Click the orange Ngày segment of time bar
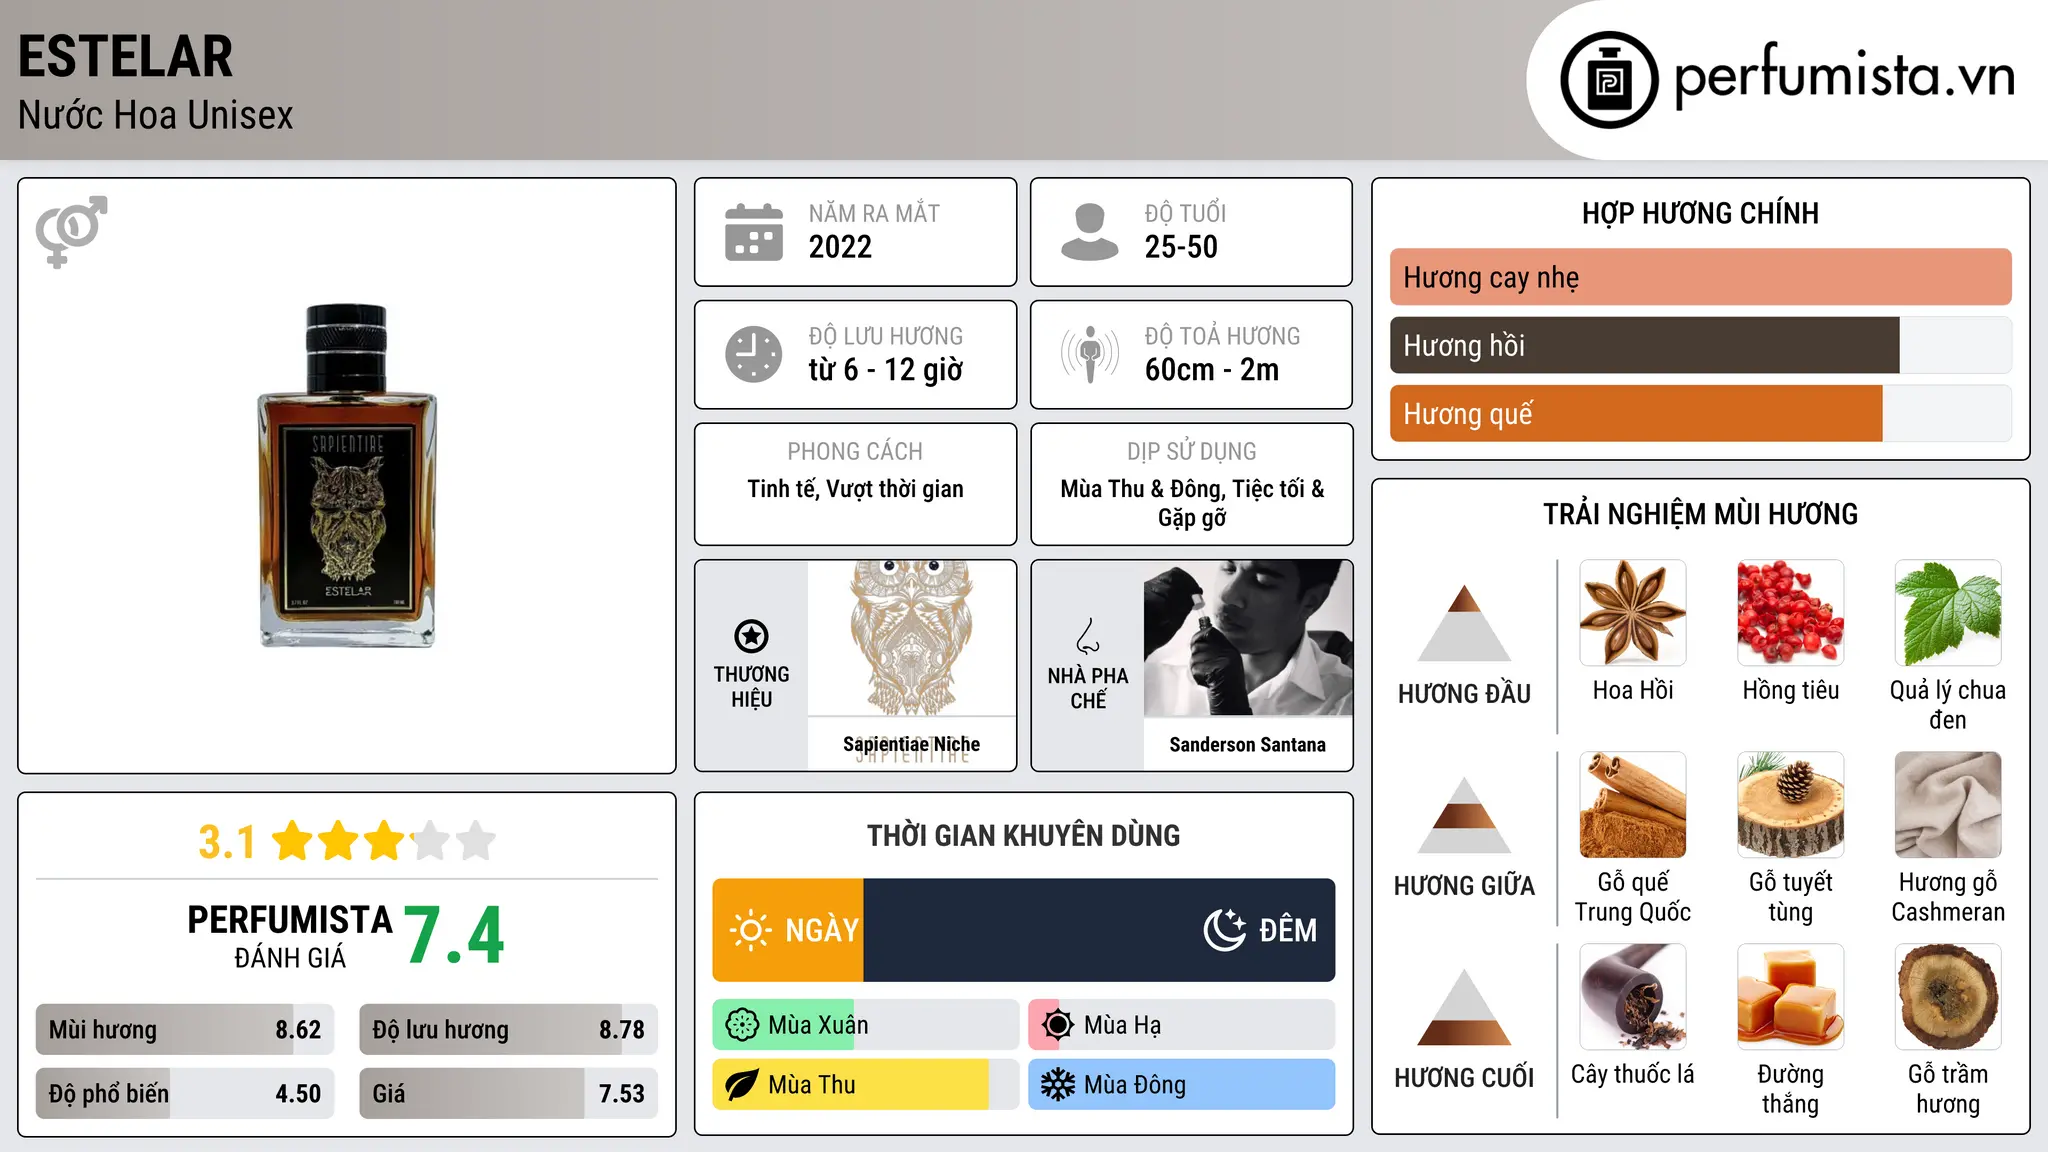This screenshot has height=1152, width=2048. pyautogui.click(x=788, y=930)
